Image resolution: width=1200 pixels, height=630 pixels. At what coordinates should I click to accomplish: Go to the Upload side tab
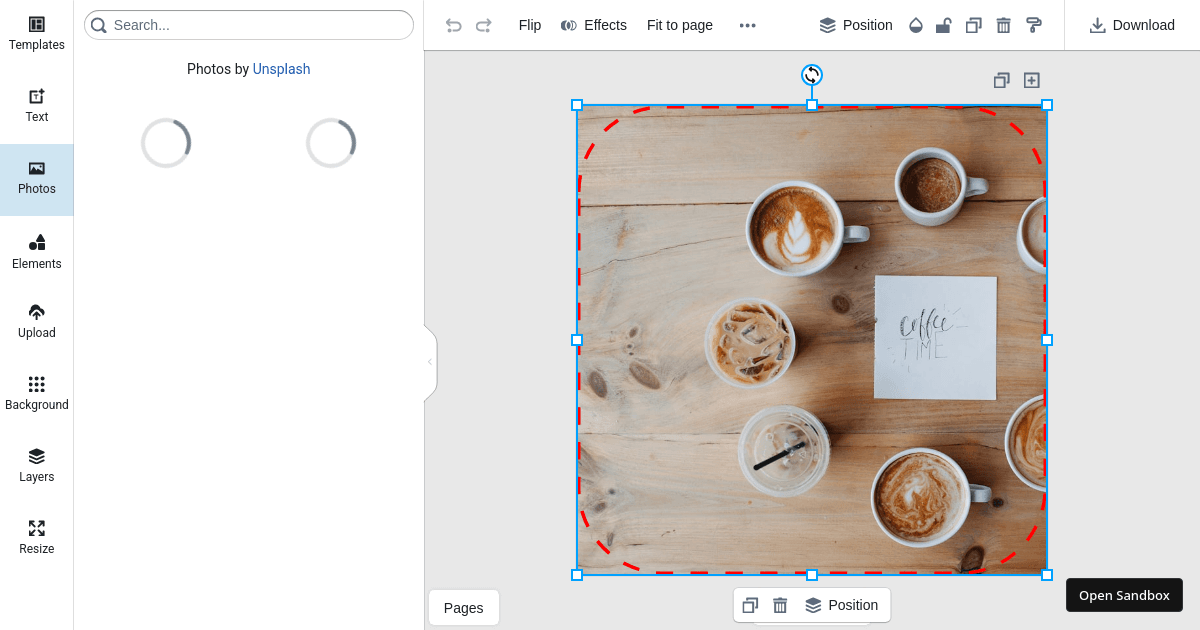point(37,322)
